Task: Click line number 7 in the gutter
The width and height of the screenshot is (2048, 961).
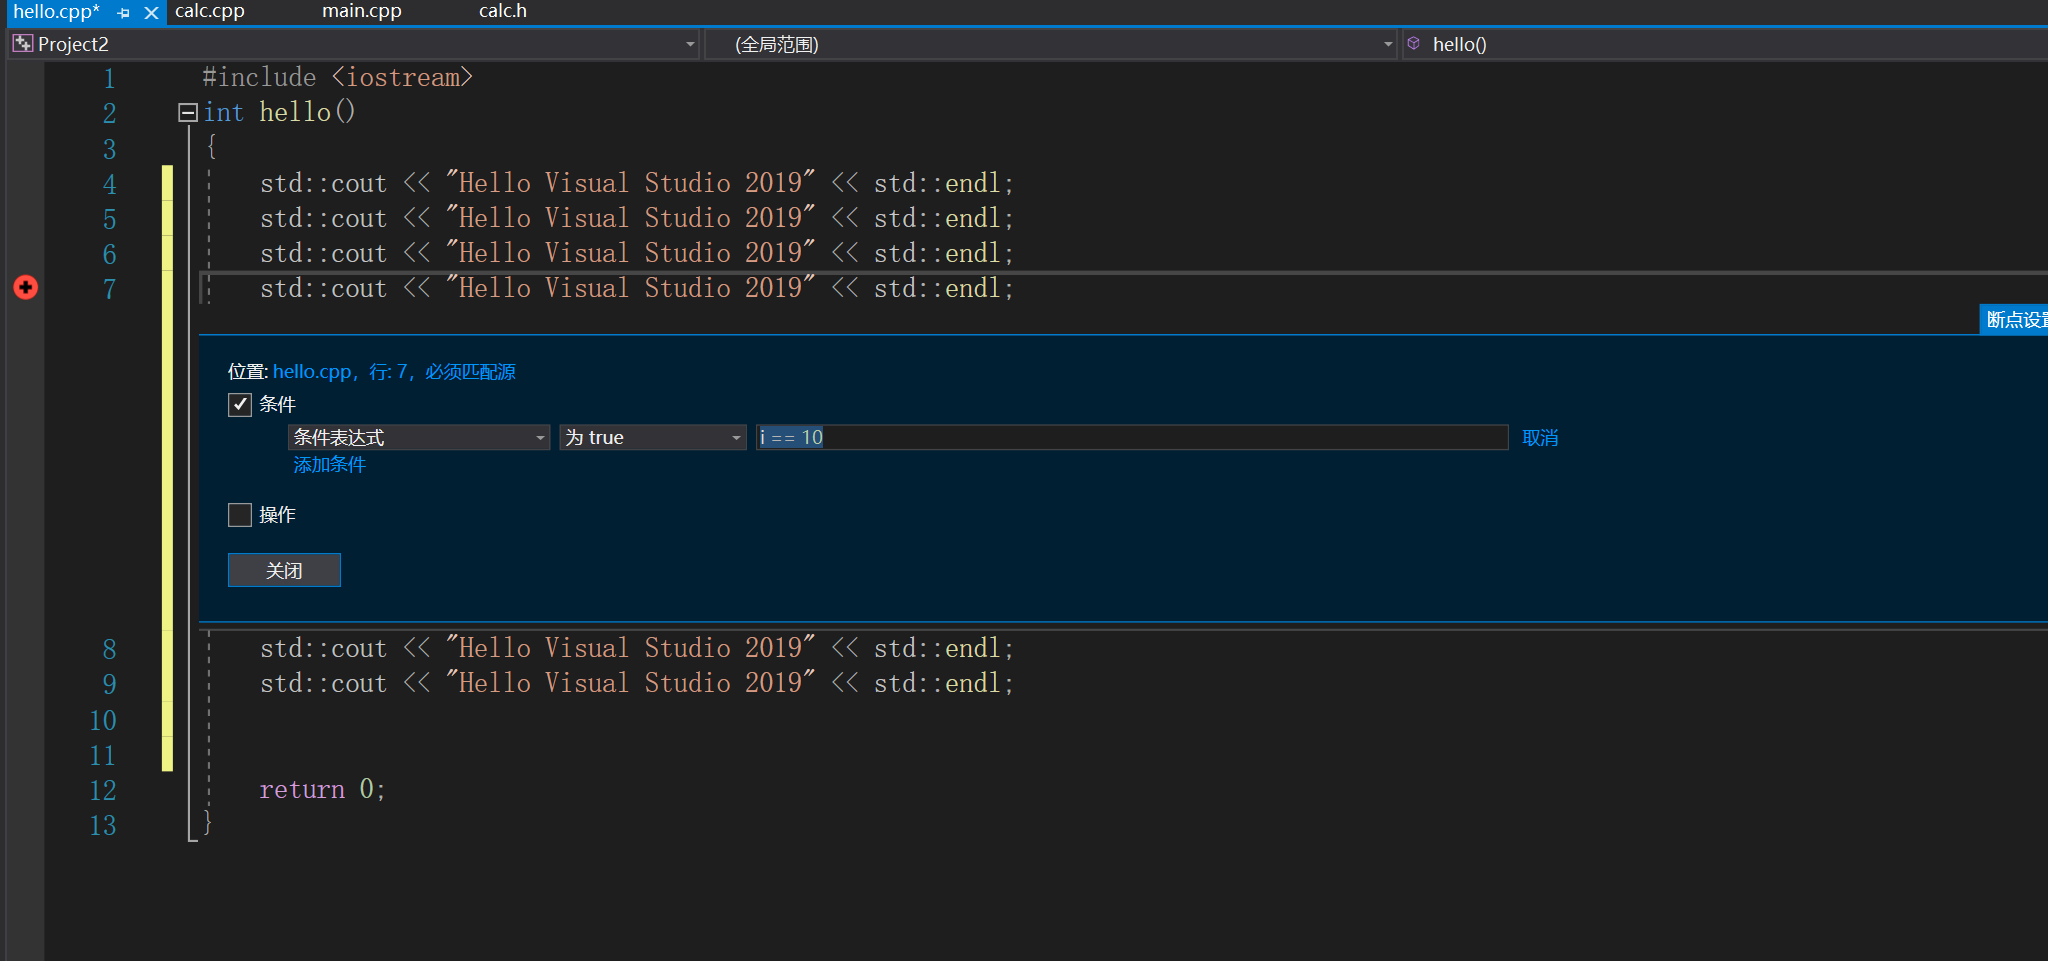Action: tap(110, 289)
